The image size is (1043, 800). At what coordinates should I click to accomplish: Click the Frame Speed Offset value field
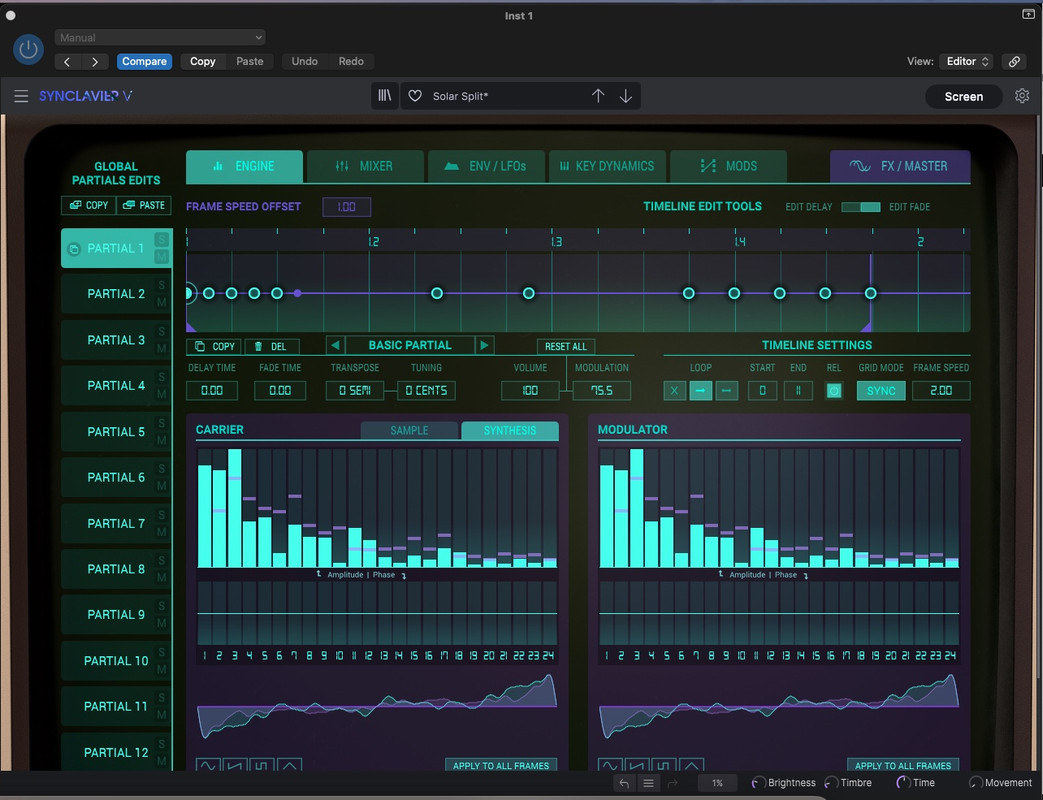(347, 207)
